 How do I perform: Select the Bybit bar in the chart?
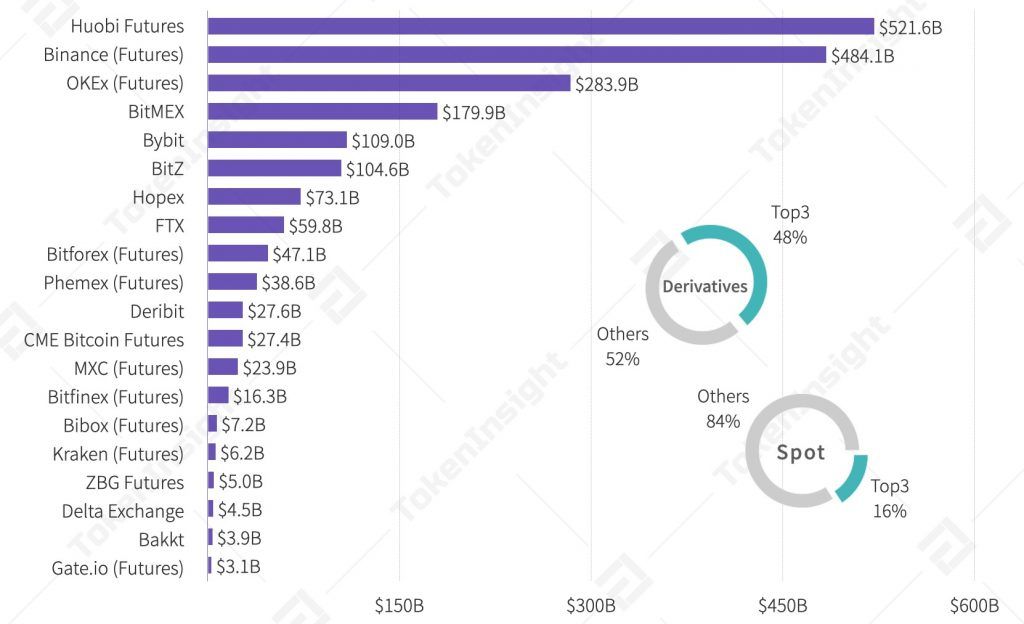tap(277, 140)
